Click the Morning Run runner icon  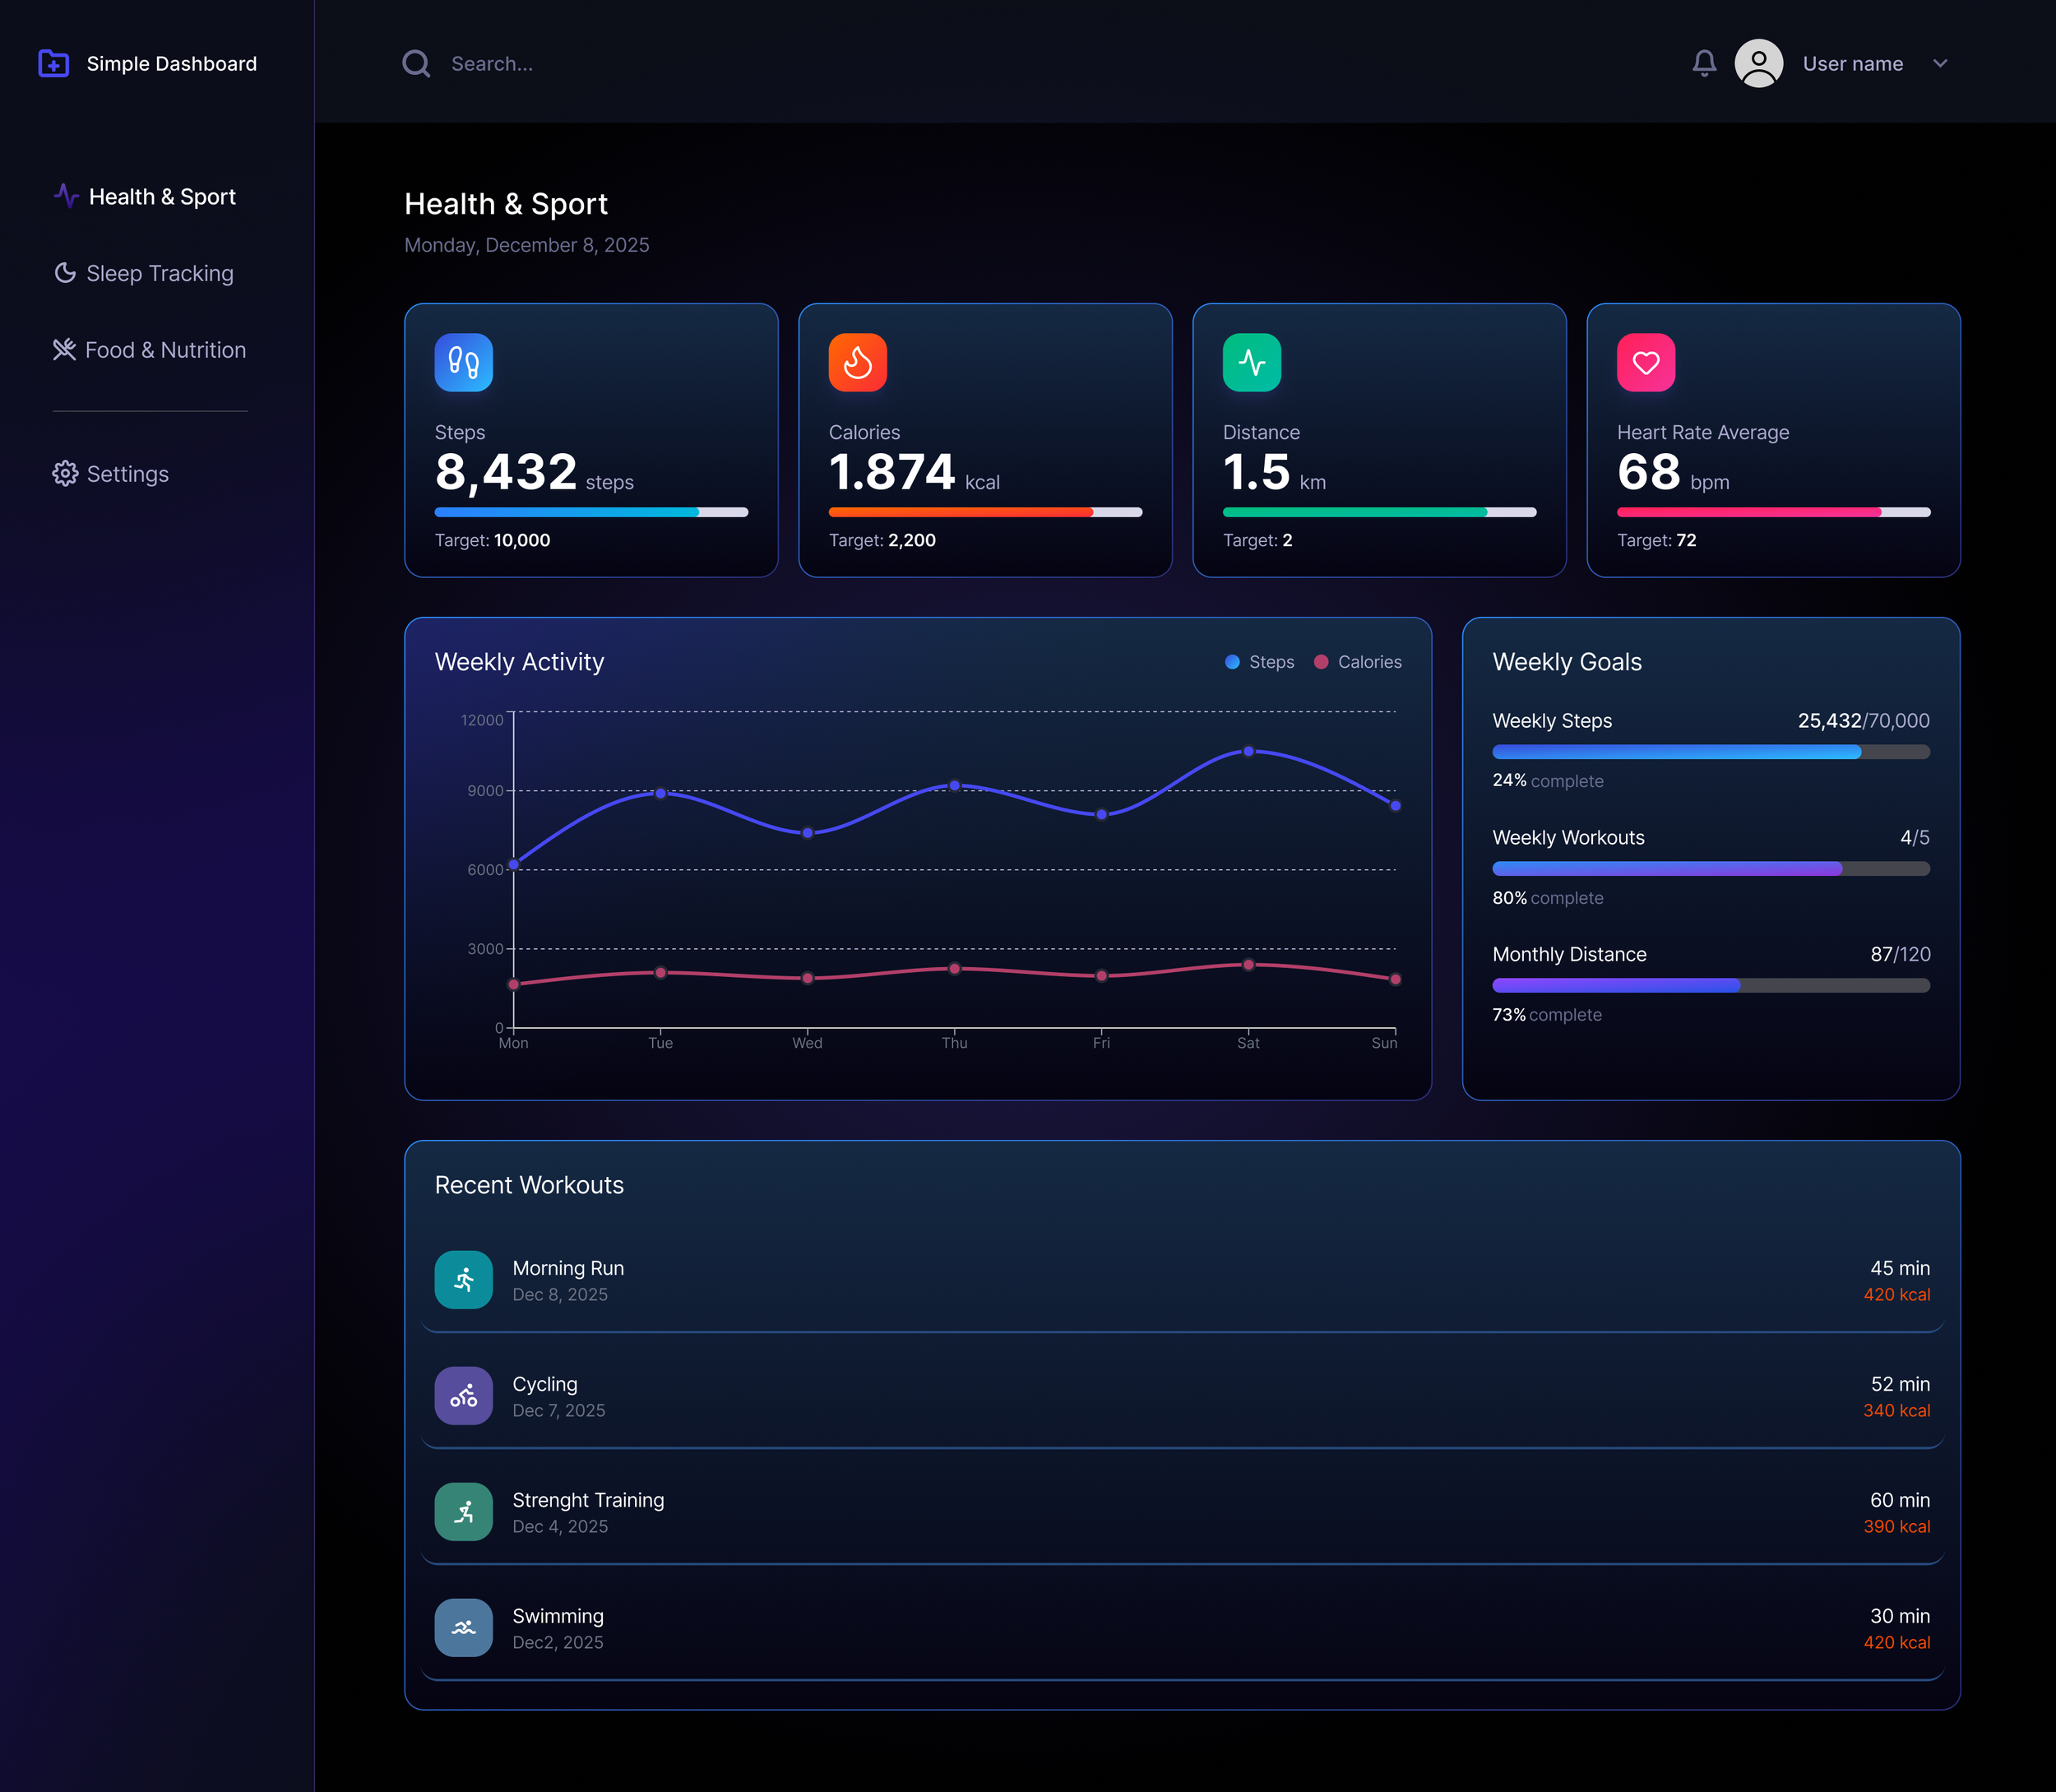coord(463,1279)
